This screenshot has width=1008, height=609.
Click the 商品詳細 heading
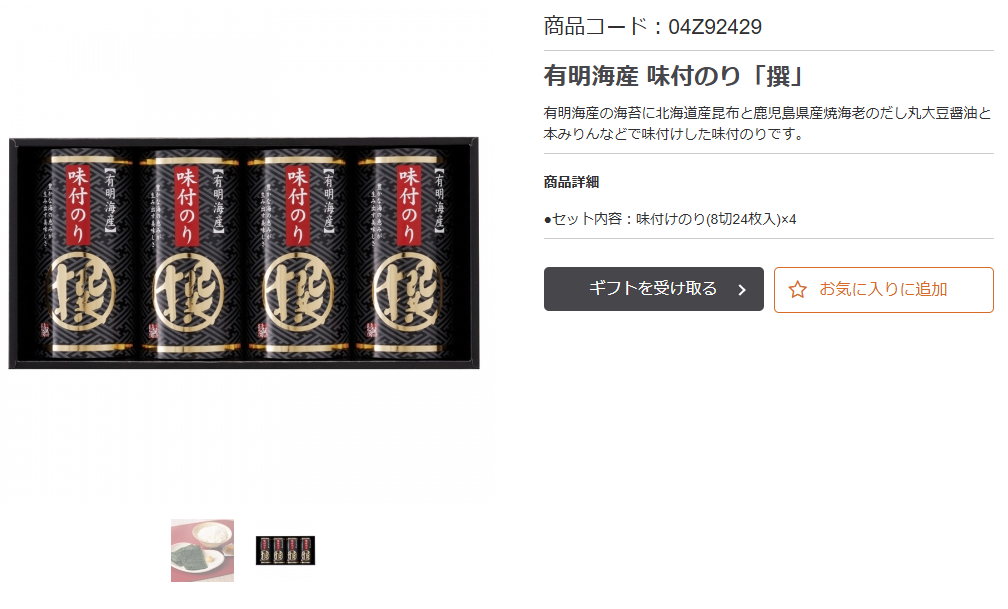[572, 182]
